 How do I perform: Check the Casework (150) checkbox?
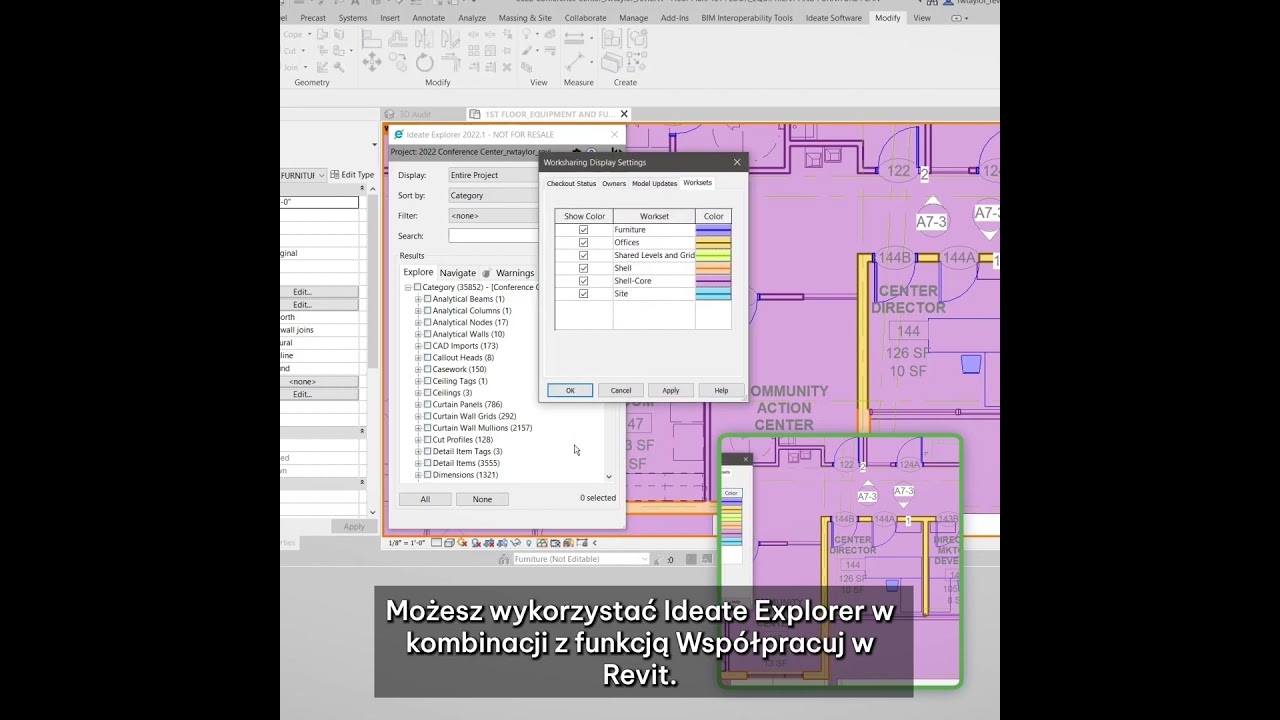click(428, 369)
